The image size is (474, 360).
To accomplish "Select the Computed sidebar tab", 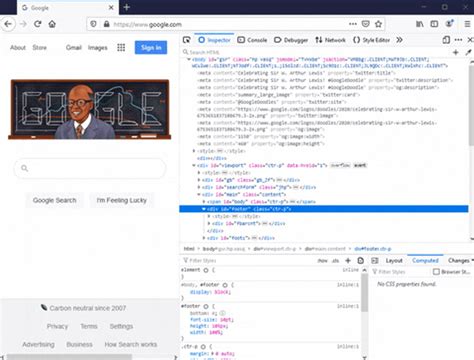I will pos(425,261).
